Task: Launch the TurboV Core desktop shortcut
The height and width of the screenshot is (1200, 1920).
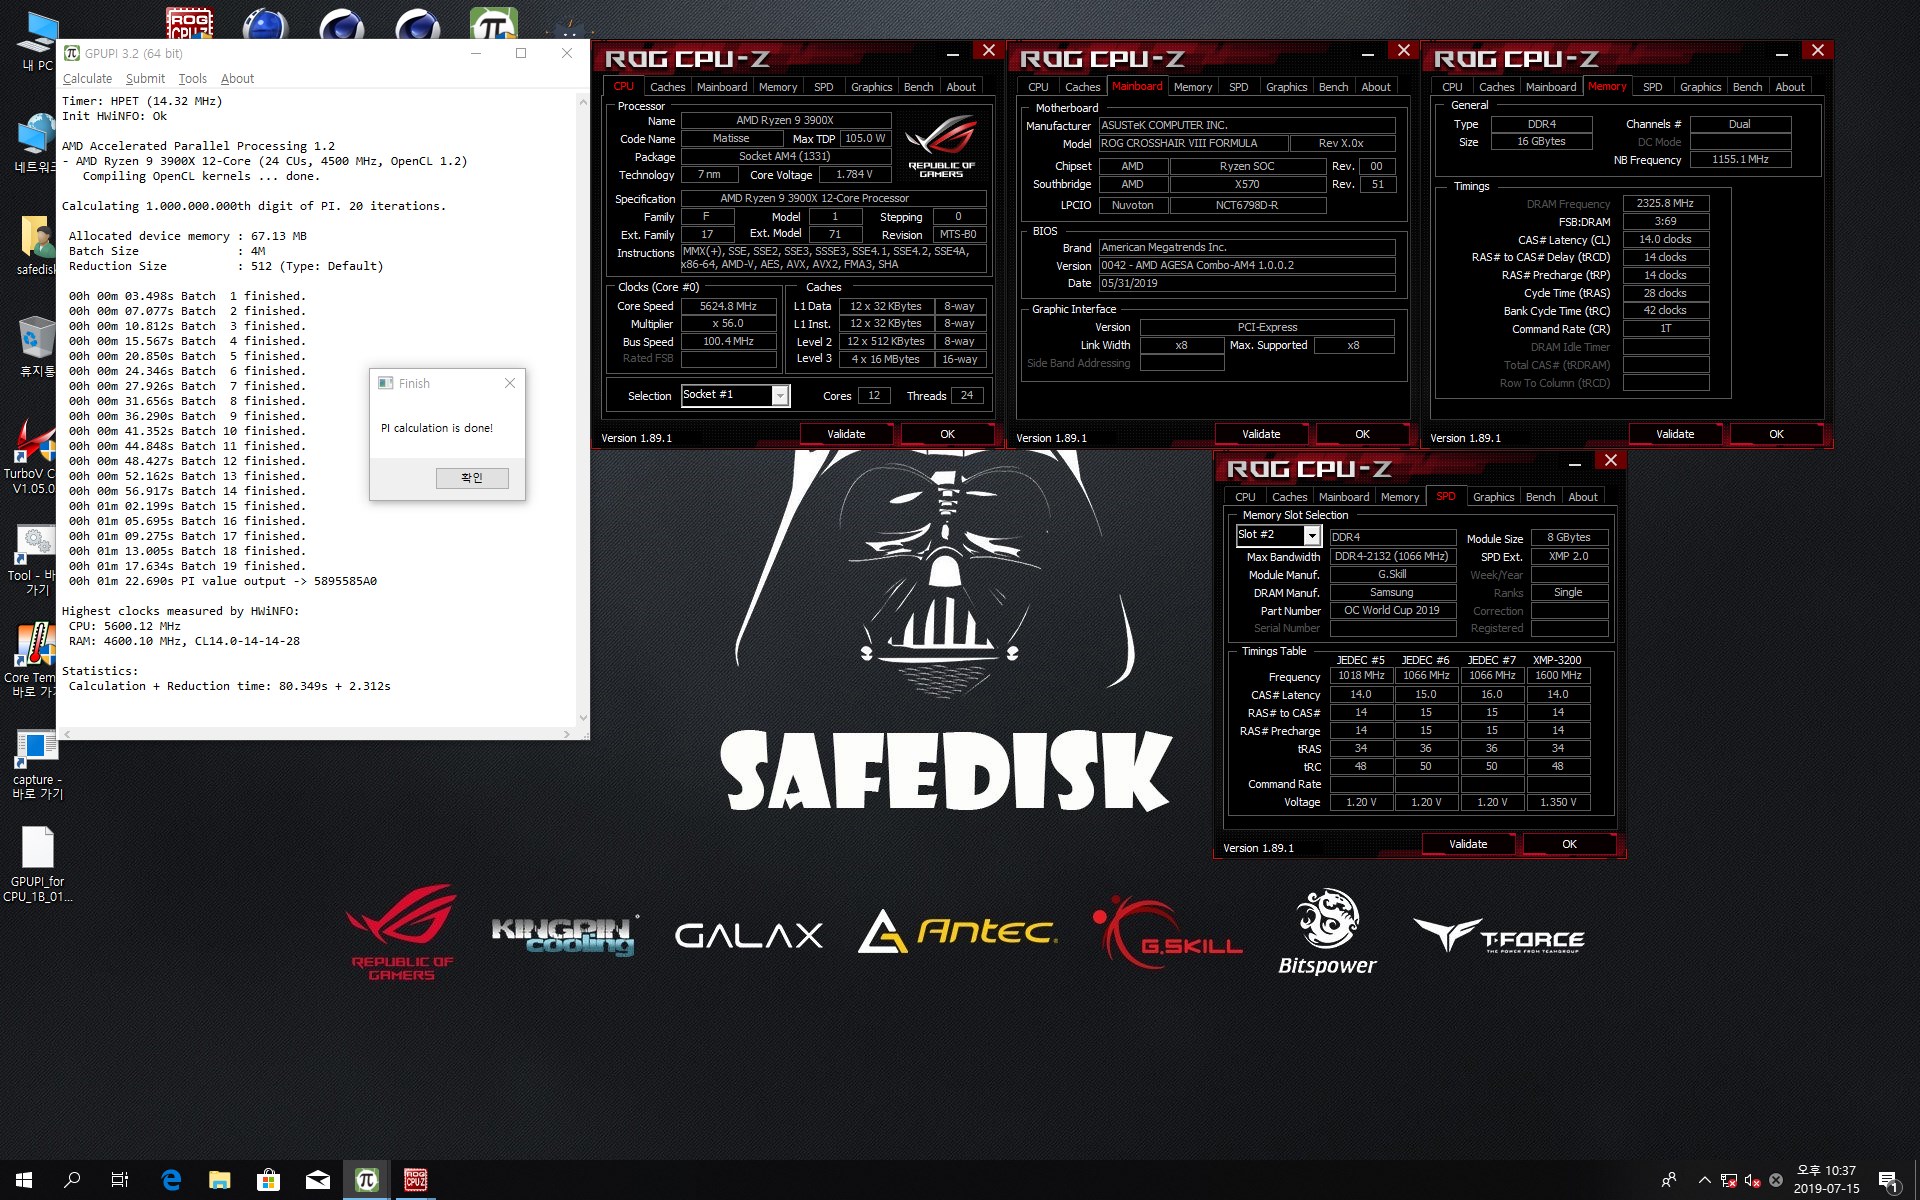Action: coord(32,456)
